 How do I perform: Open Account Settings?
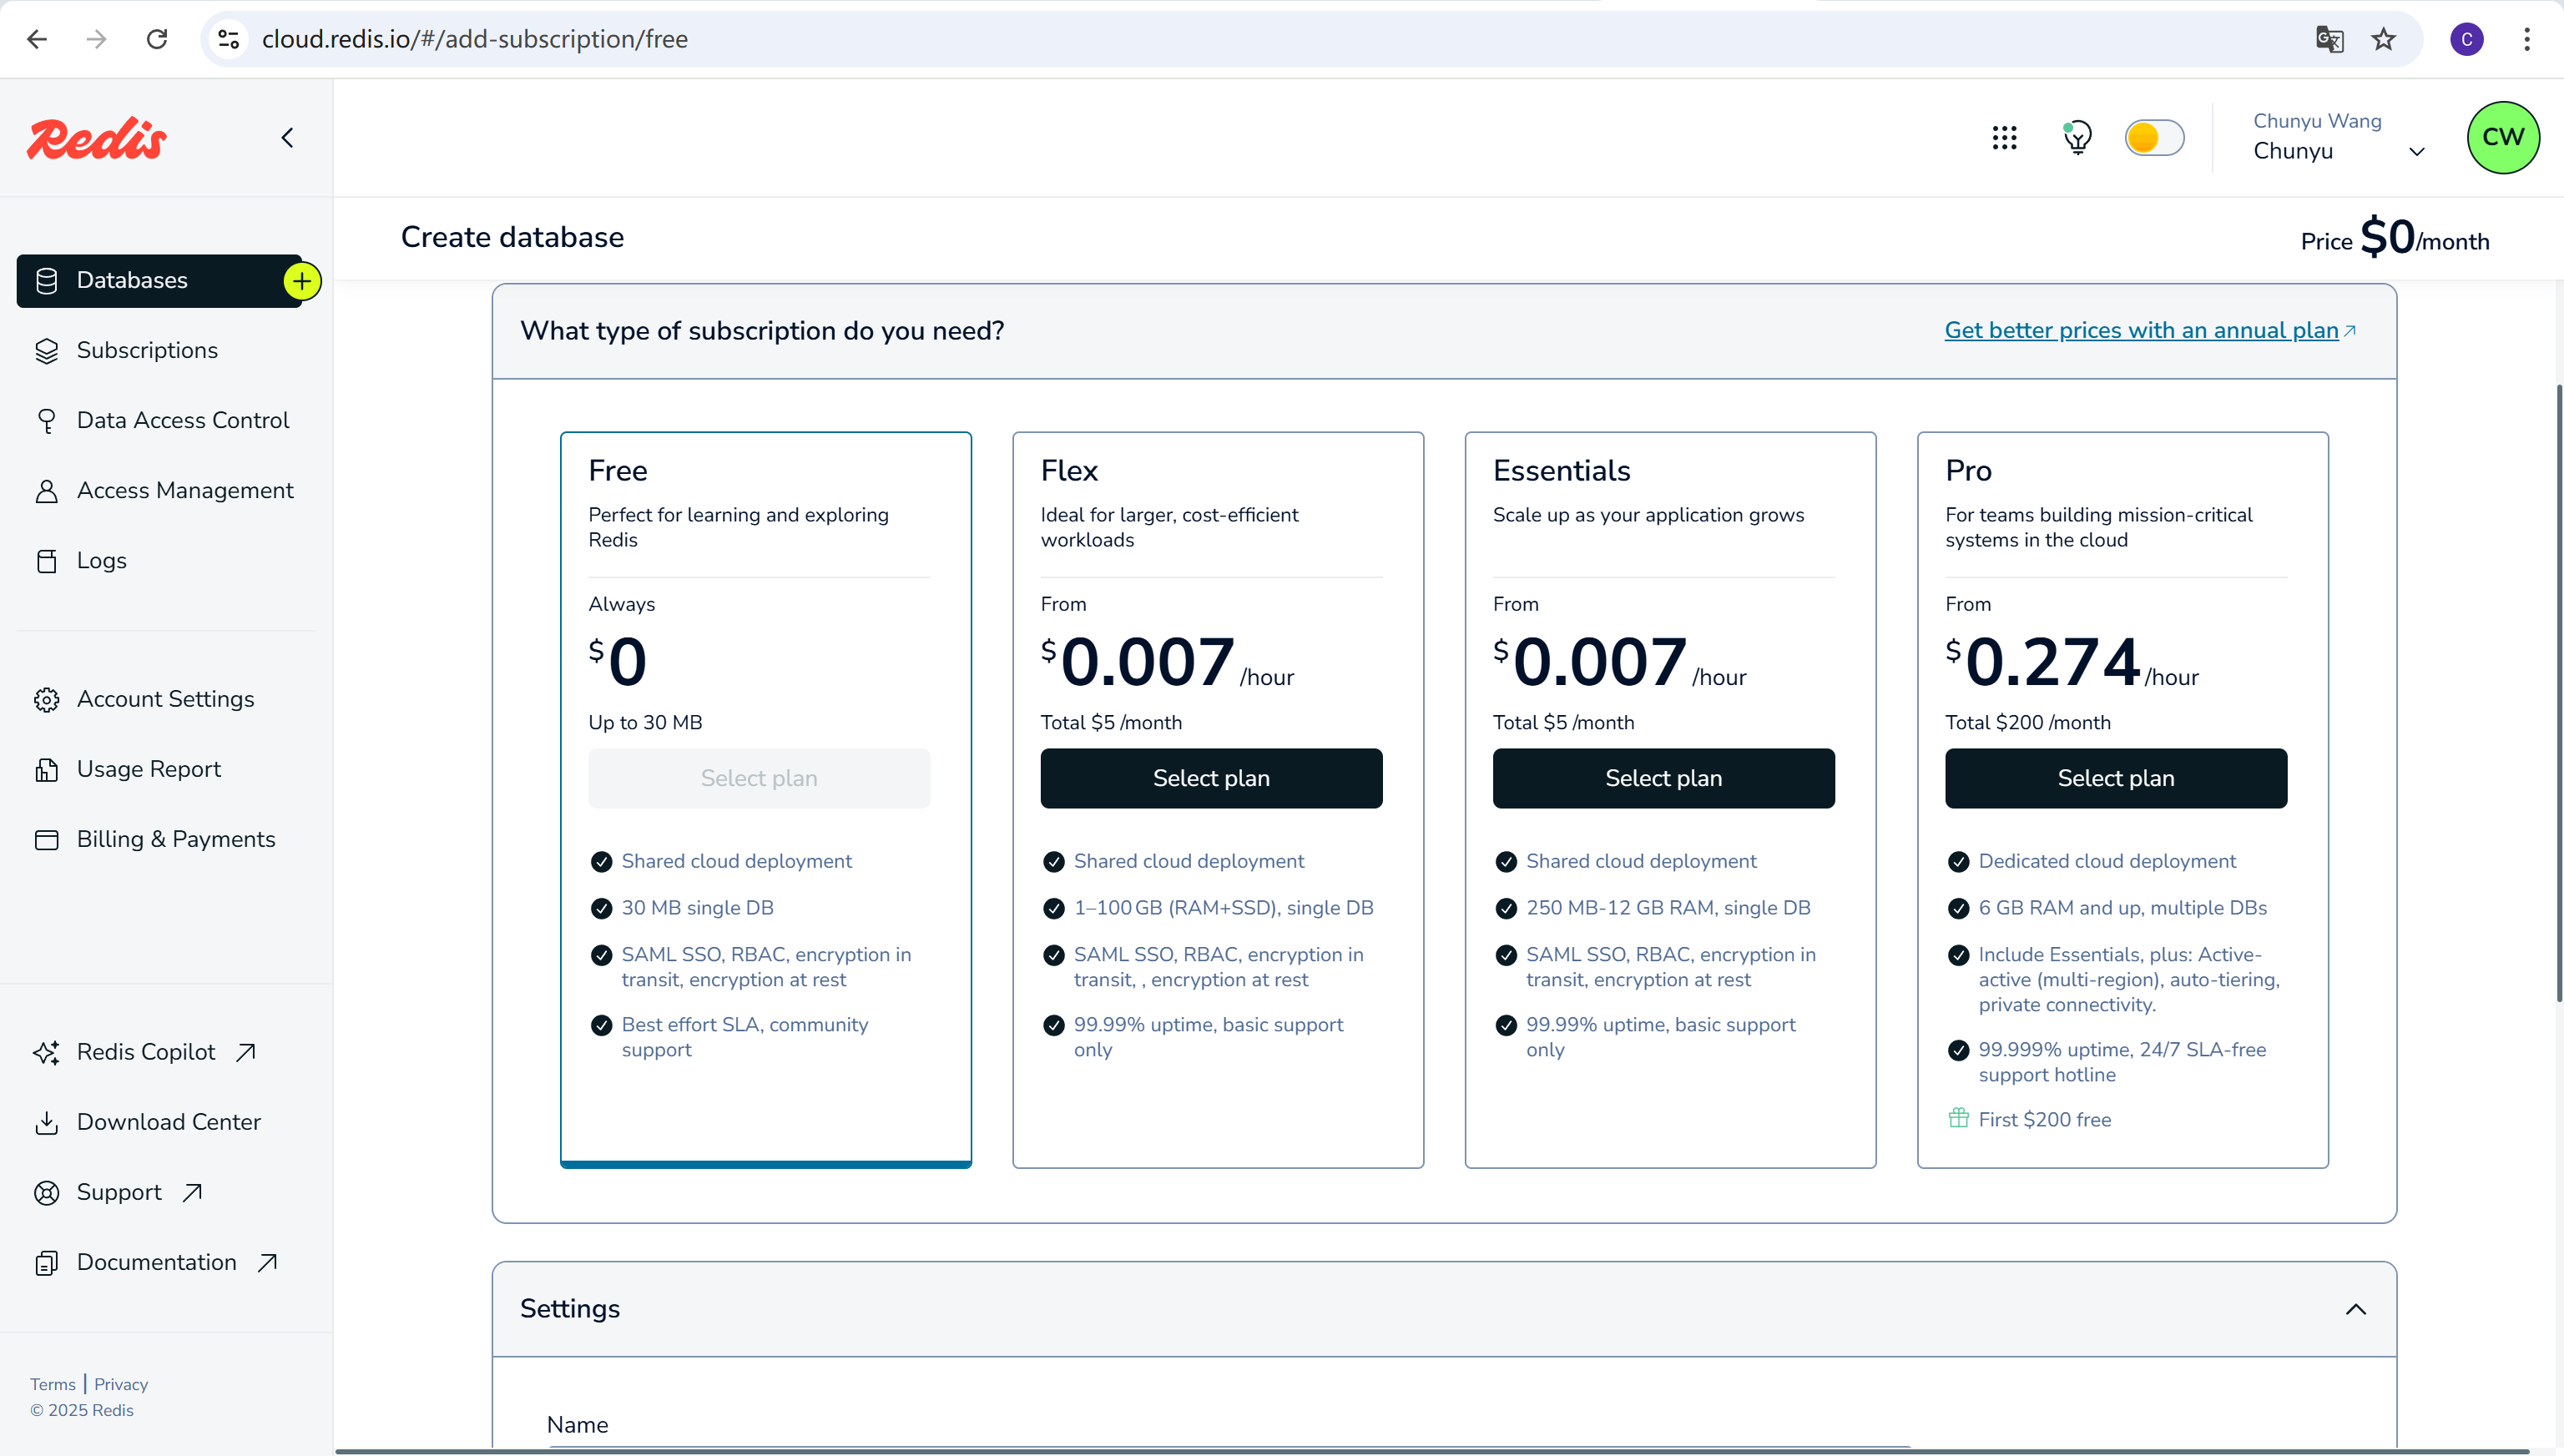(x=165, y=699)
